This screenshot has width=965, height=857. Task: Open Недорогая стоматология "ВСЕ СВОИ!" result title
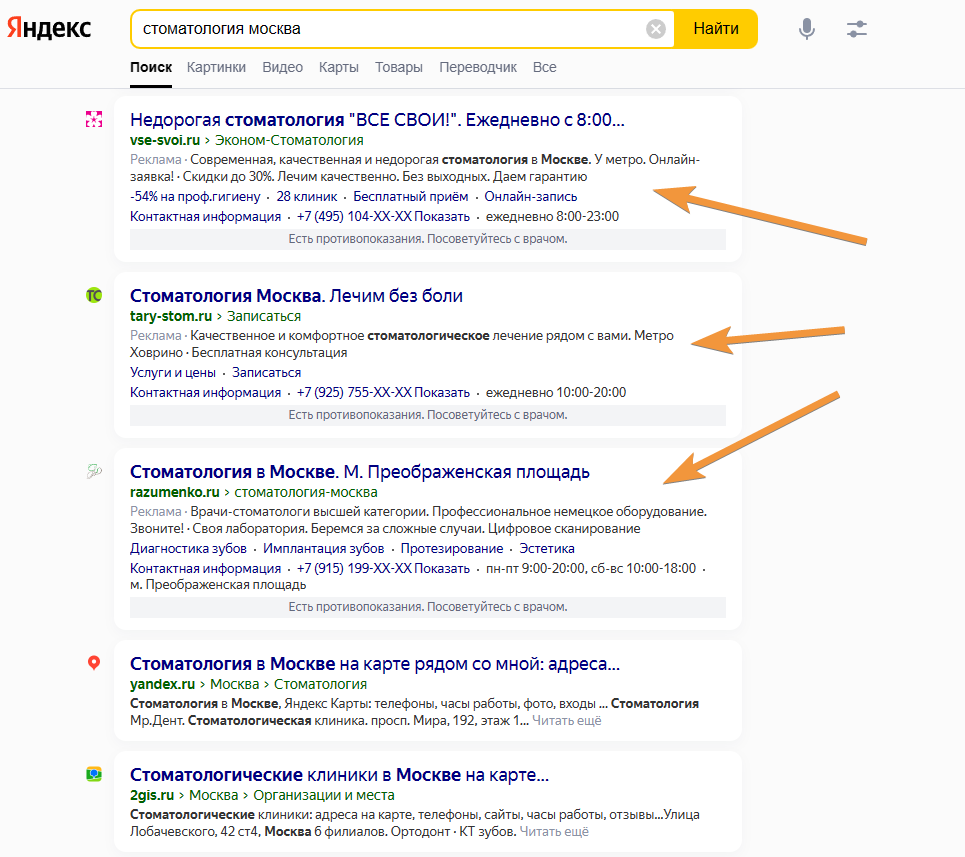pyautogui.click(x=377, y=119)
